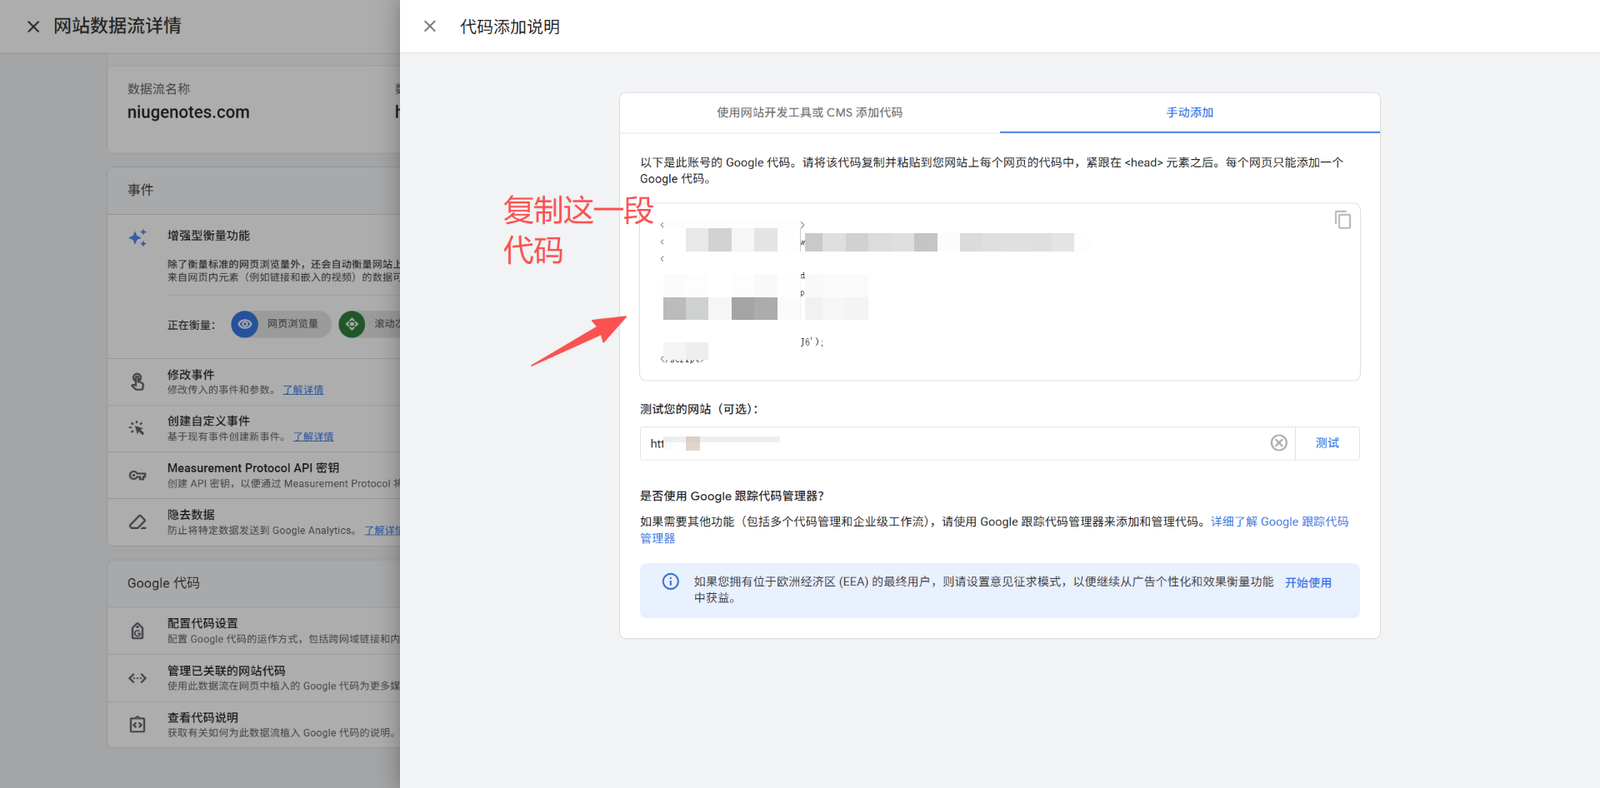This screenshot has width=1600, height=788.
Task: Open the 查看代码说明 row
Action: pyautogui.click(x=254, y=725)
